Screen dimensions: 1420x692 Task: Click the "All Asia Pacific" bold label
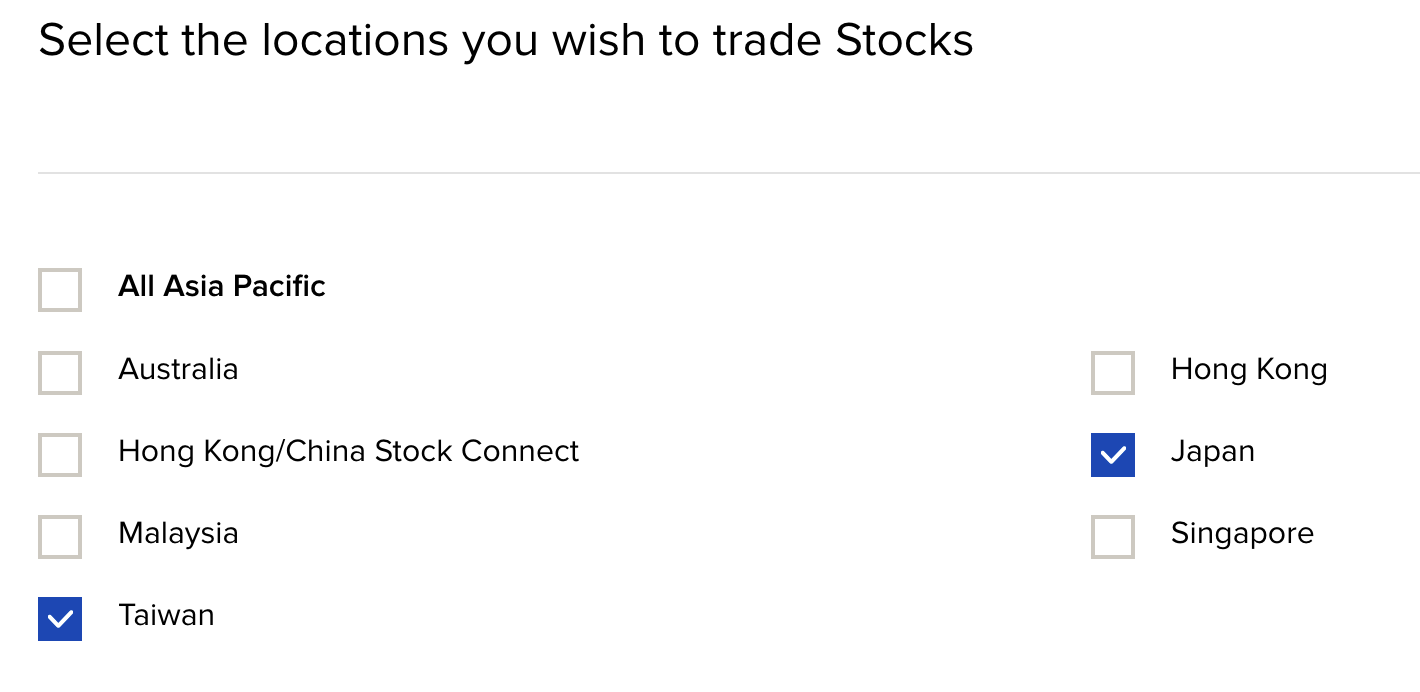(222, 287)
